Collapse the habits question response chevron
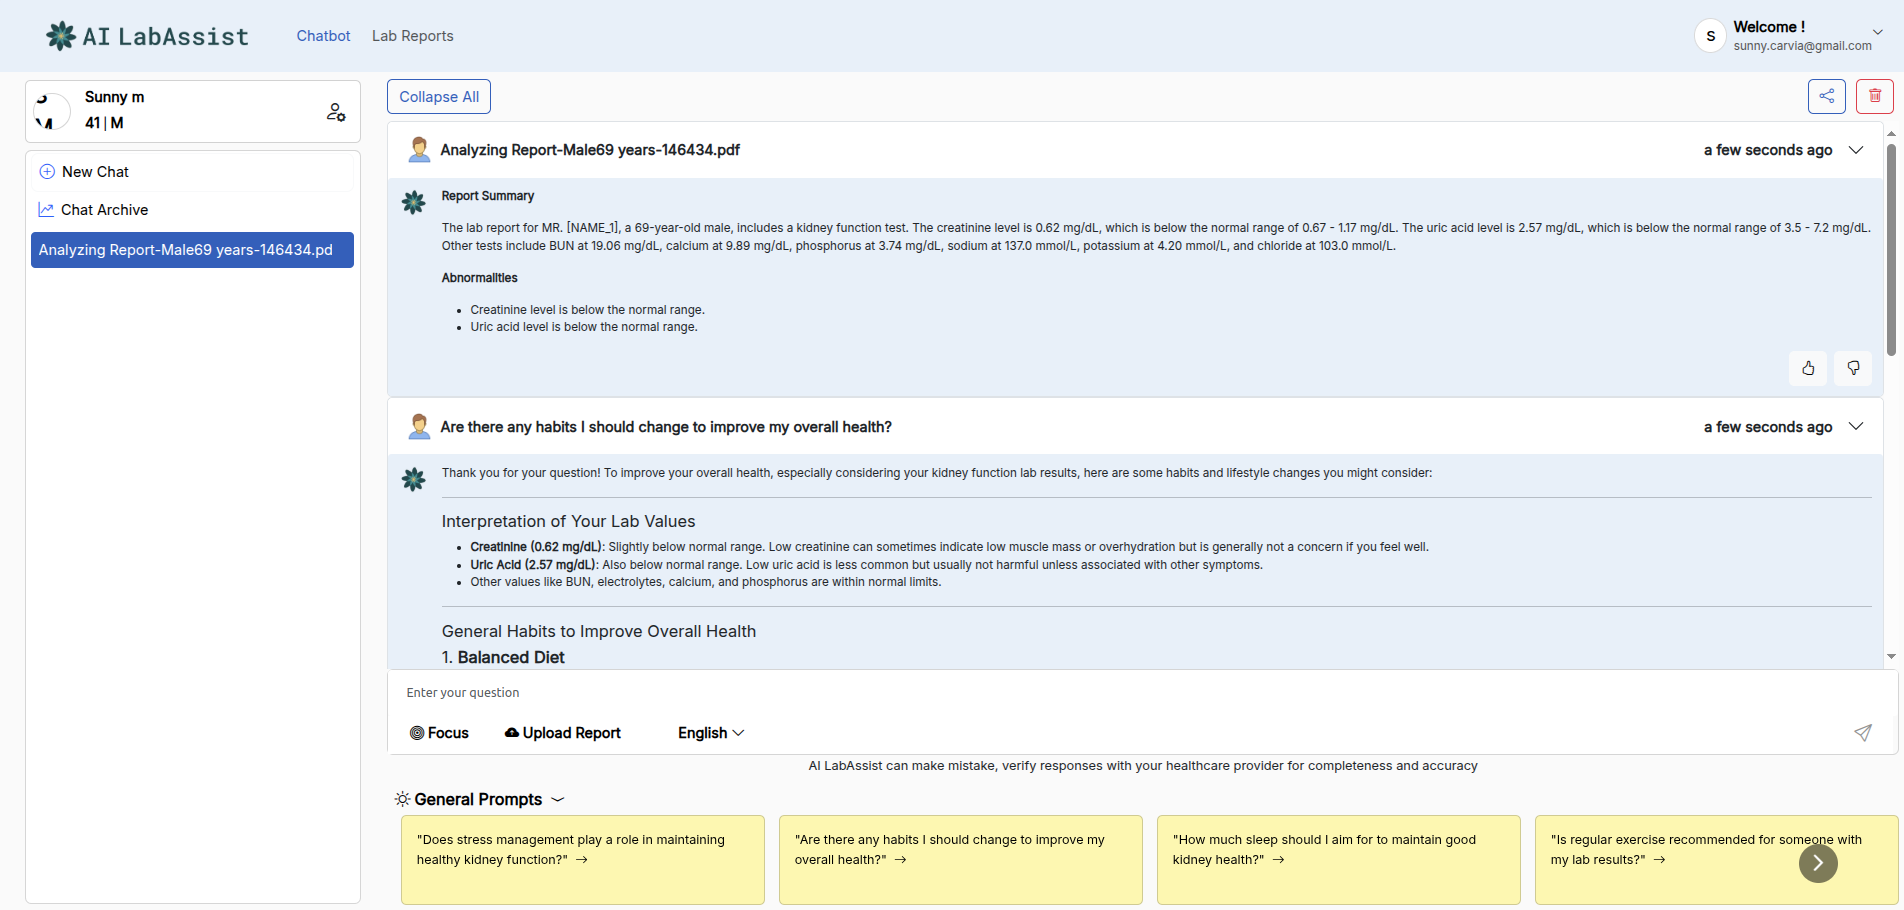Image resolution: width=1904 pixels, height=910 pixels. pyautogui.click(x=1856, y=427)
